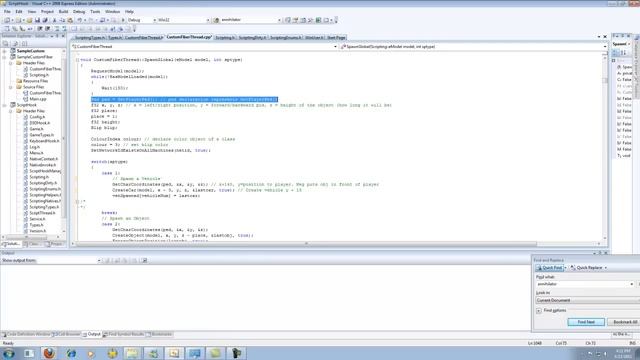Click the Start Debugging play icon
The width and height of the screenshot is (640, 360).
pyautogui.click(x=123, y=20)
